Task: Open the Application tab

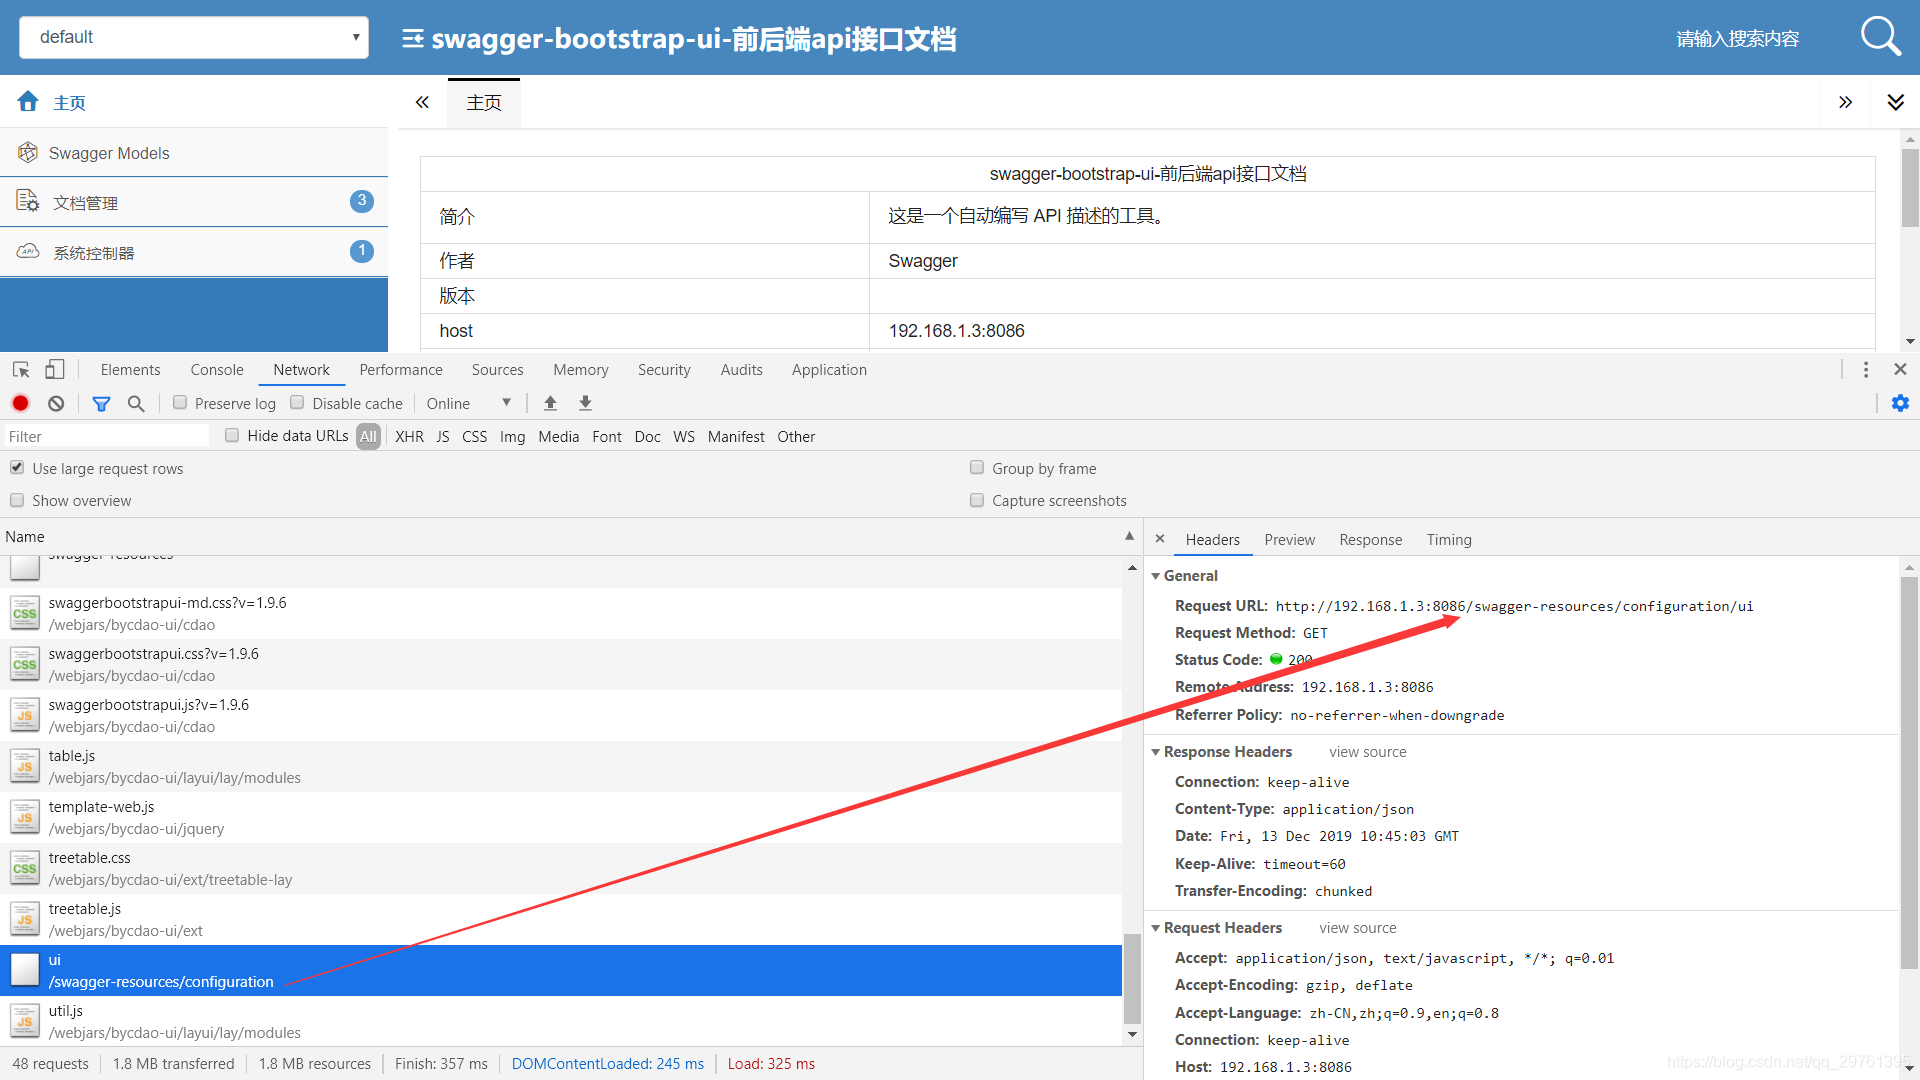Action: tap(829, 370)
